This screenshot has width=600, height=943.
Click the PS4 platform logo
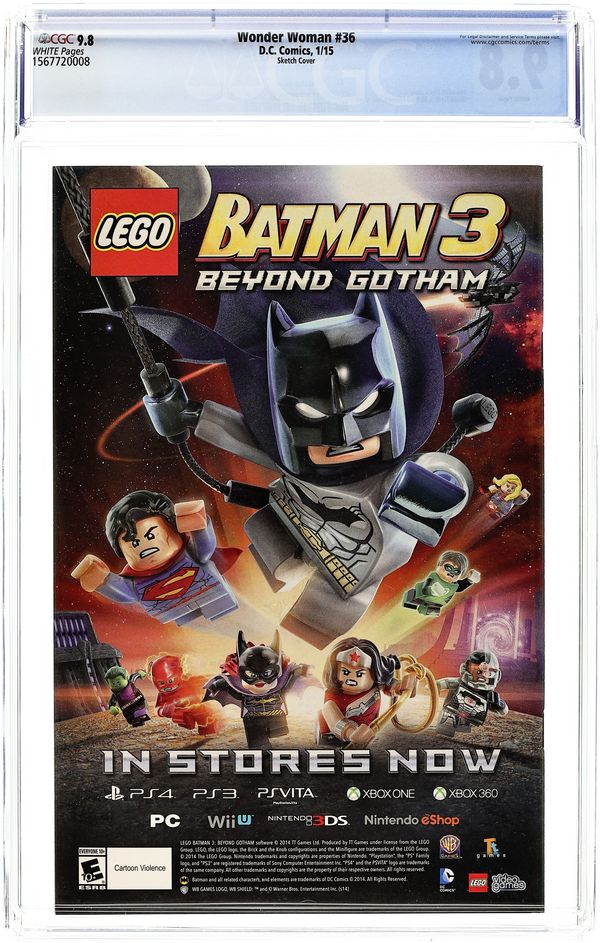coord(139,794)
